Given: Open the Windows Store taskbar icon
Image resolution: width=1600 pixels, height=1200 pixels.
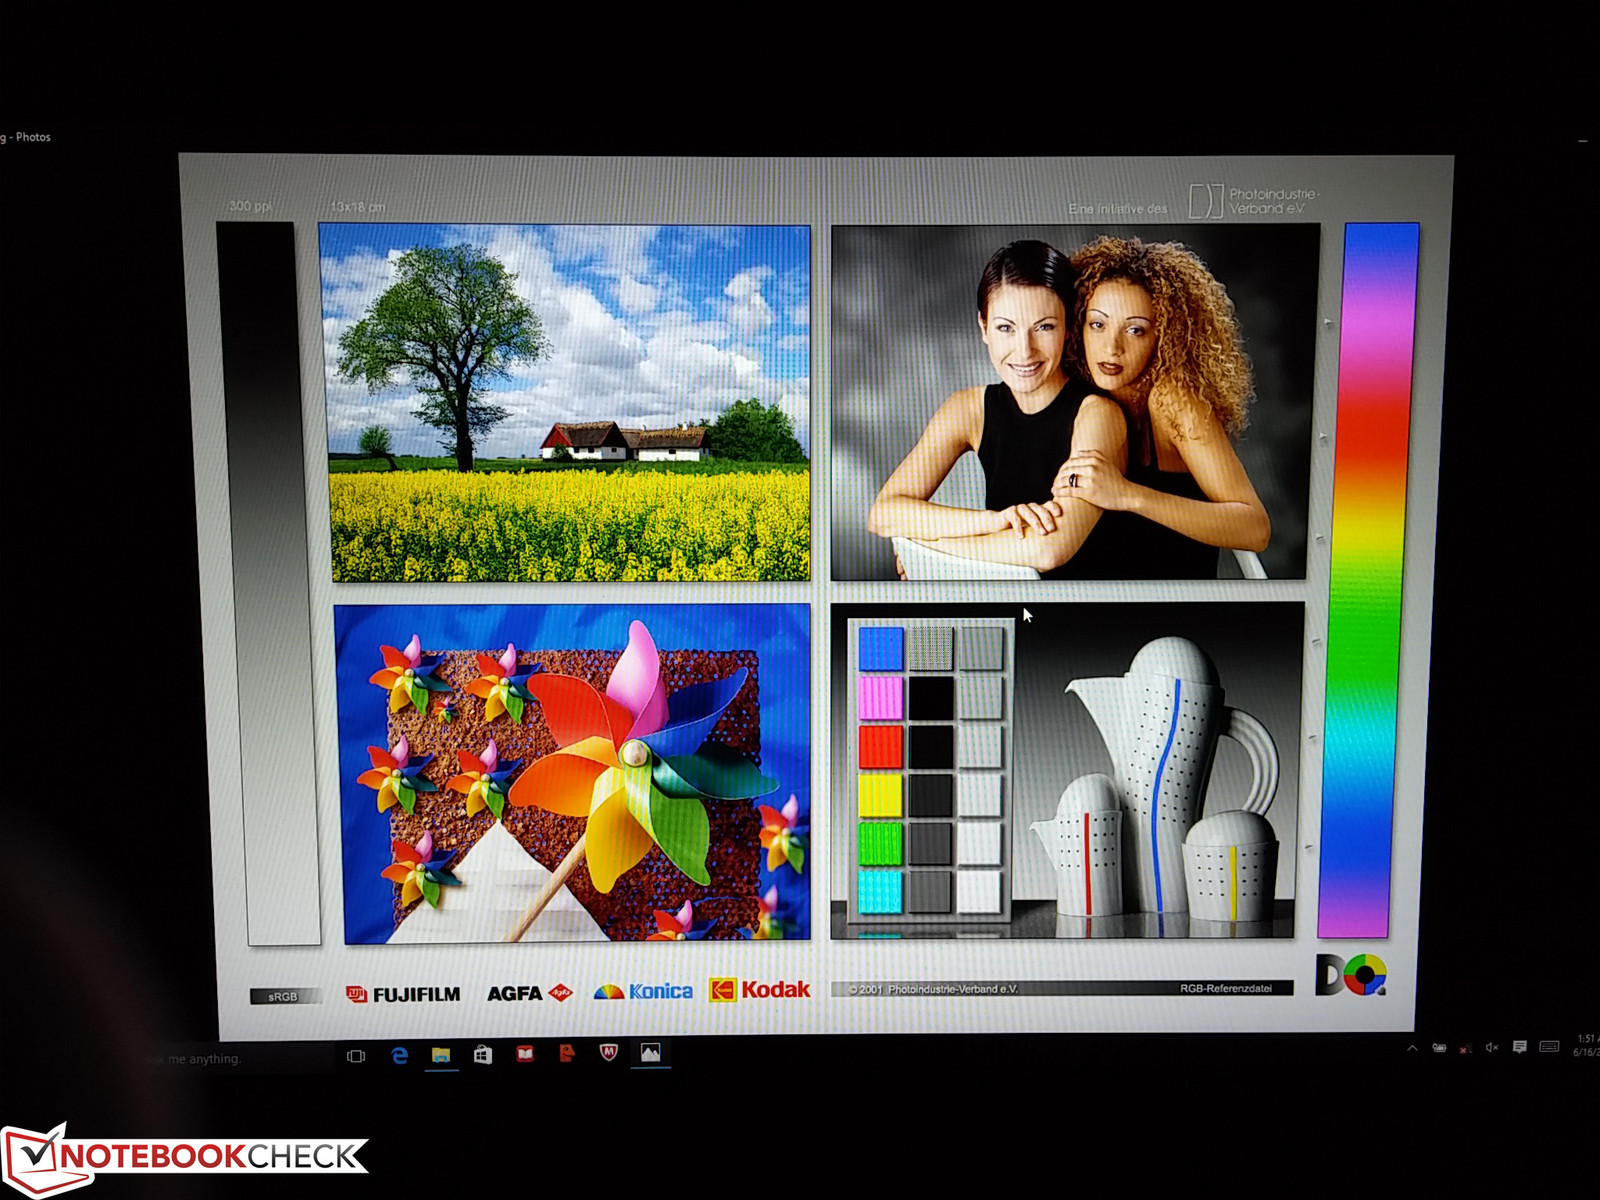Looking at the screenshot, I should point(483,1055).
